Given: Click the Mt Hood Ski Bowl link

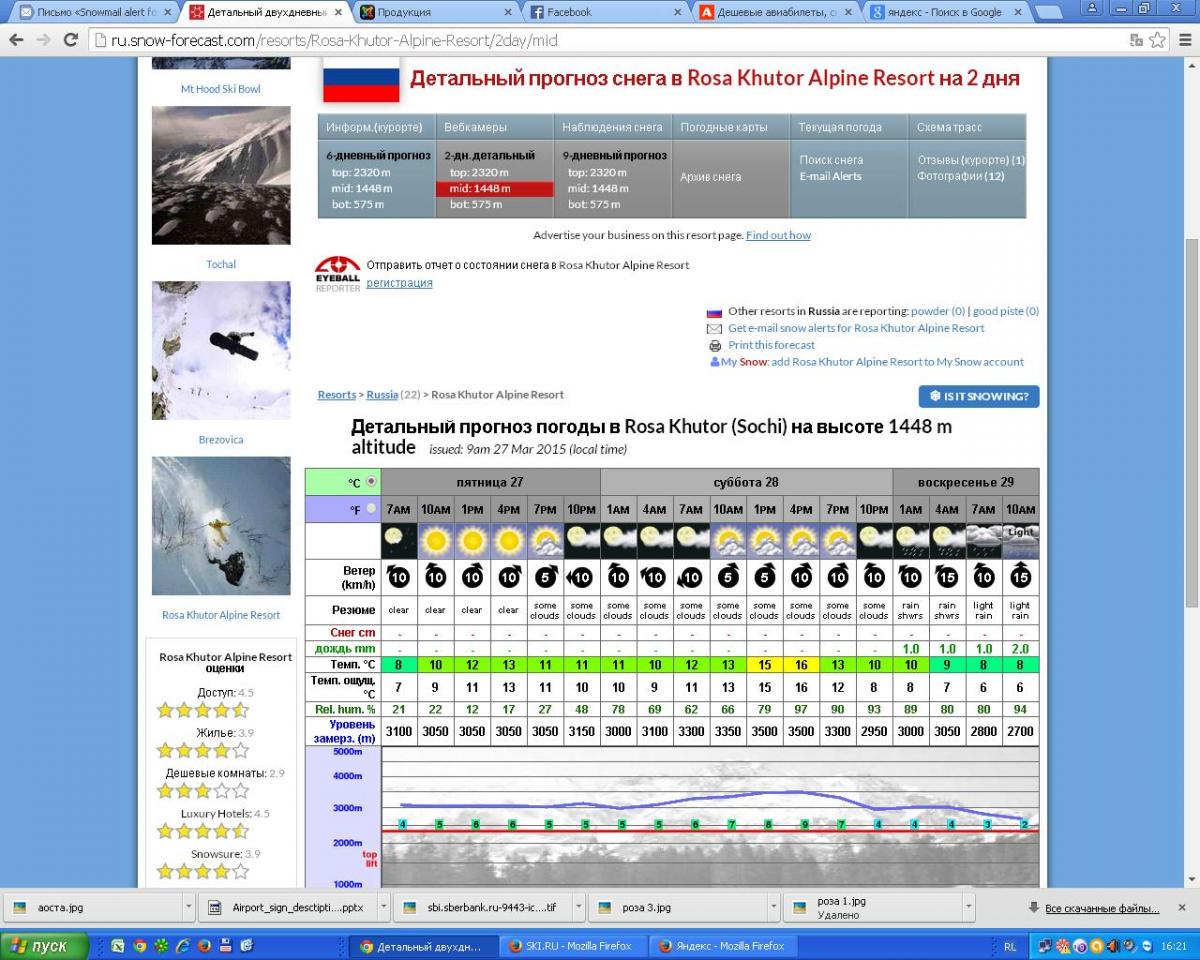Looking at the screenshot, I should click(221, 89).
